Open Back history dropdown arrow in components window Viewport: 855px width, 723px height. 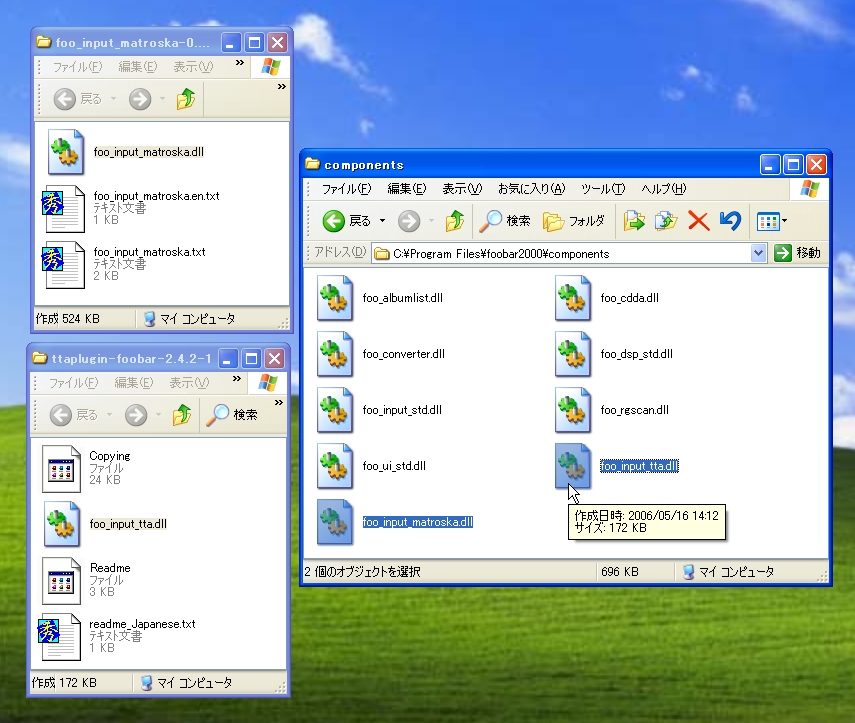[x=382, y=221]
